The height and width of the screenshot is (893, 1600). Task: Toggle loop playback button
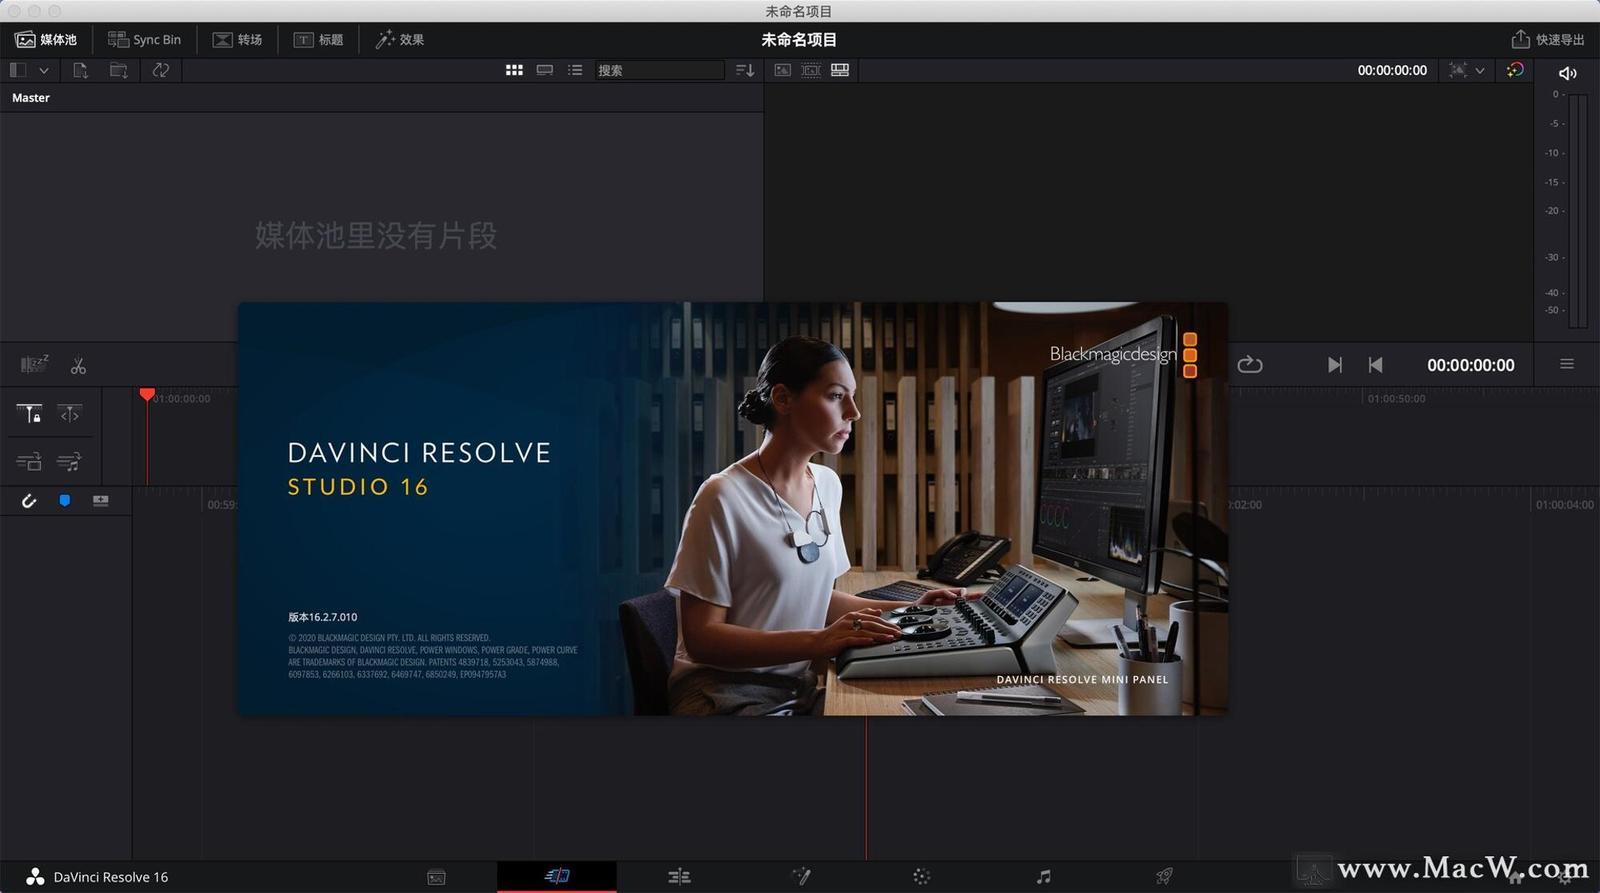coord(1250,365)
